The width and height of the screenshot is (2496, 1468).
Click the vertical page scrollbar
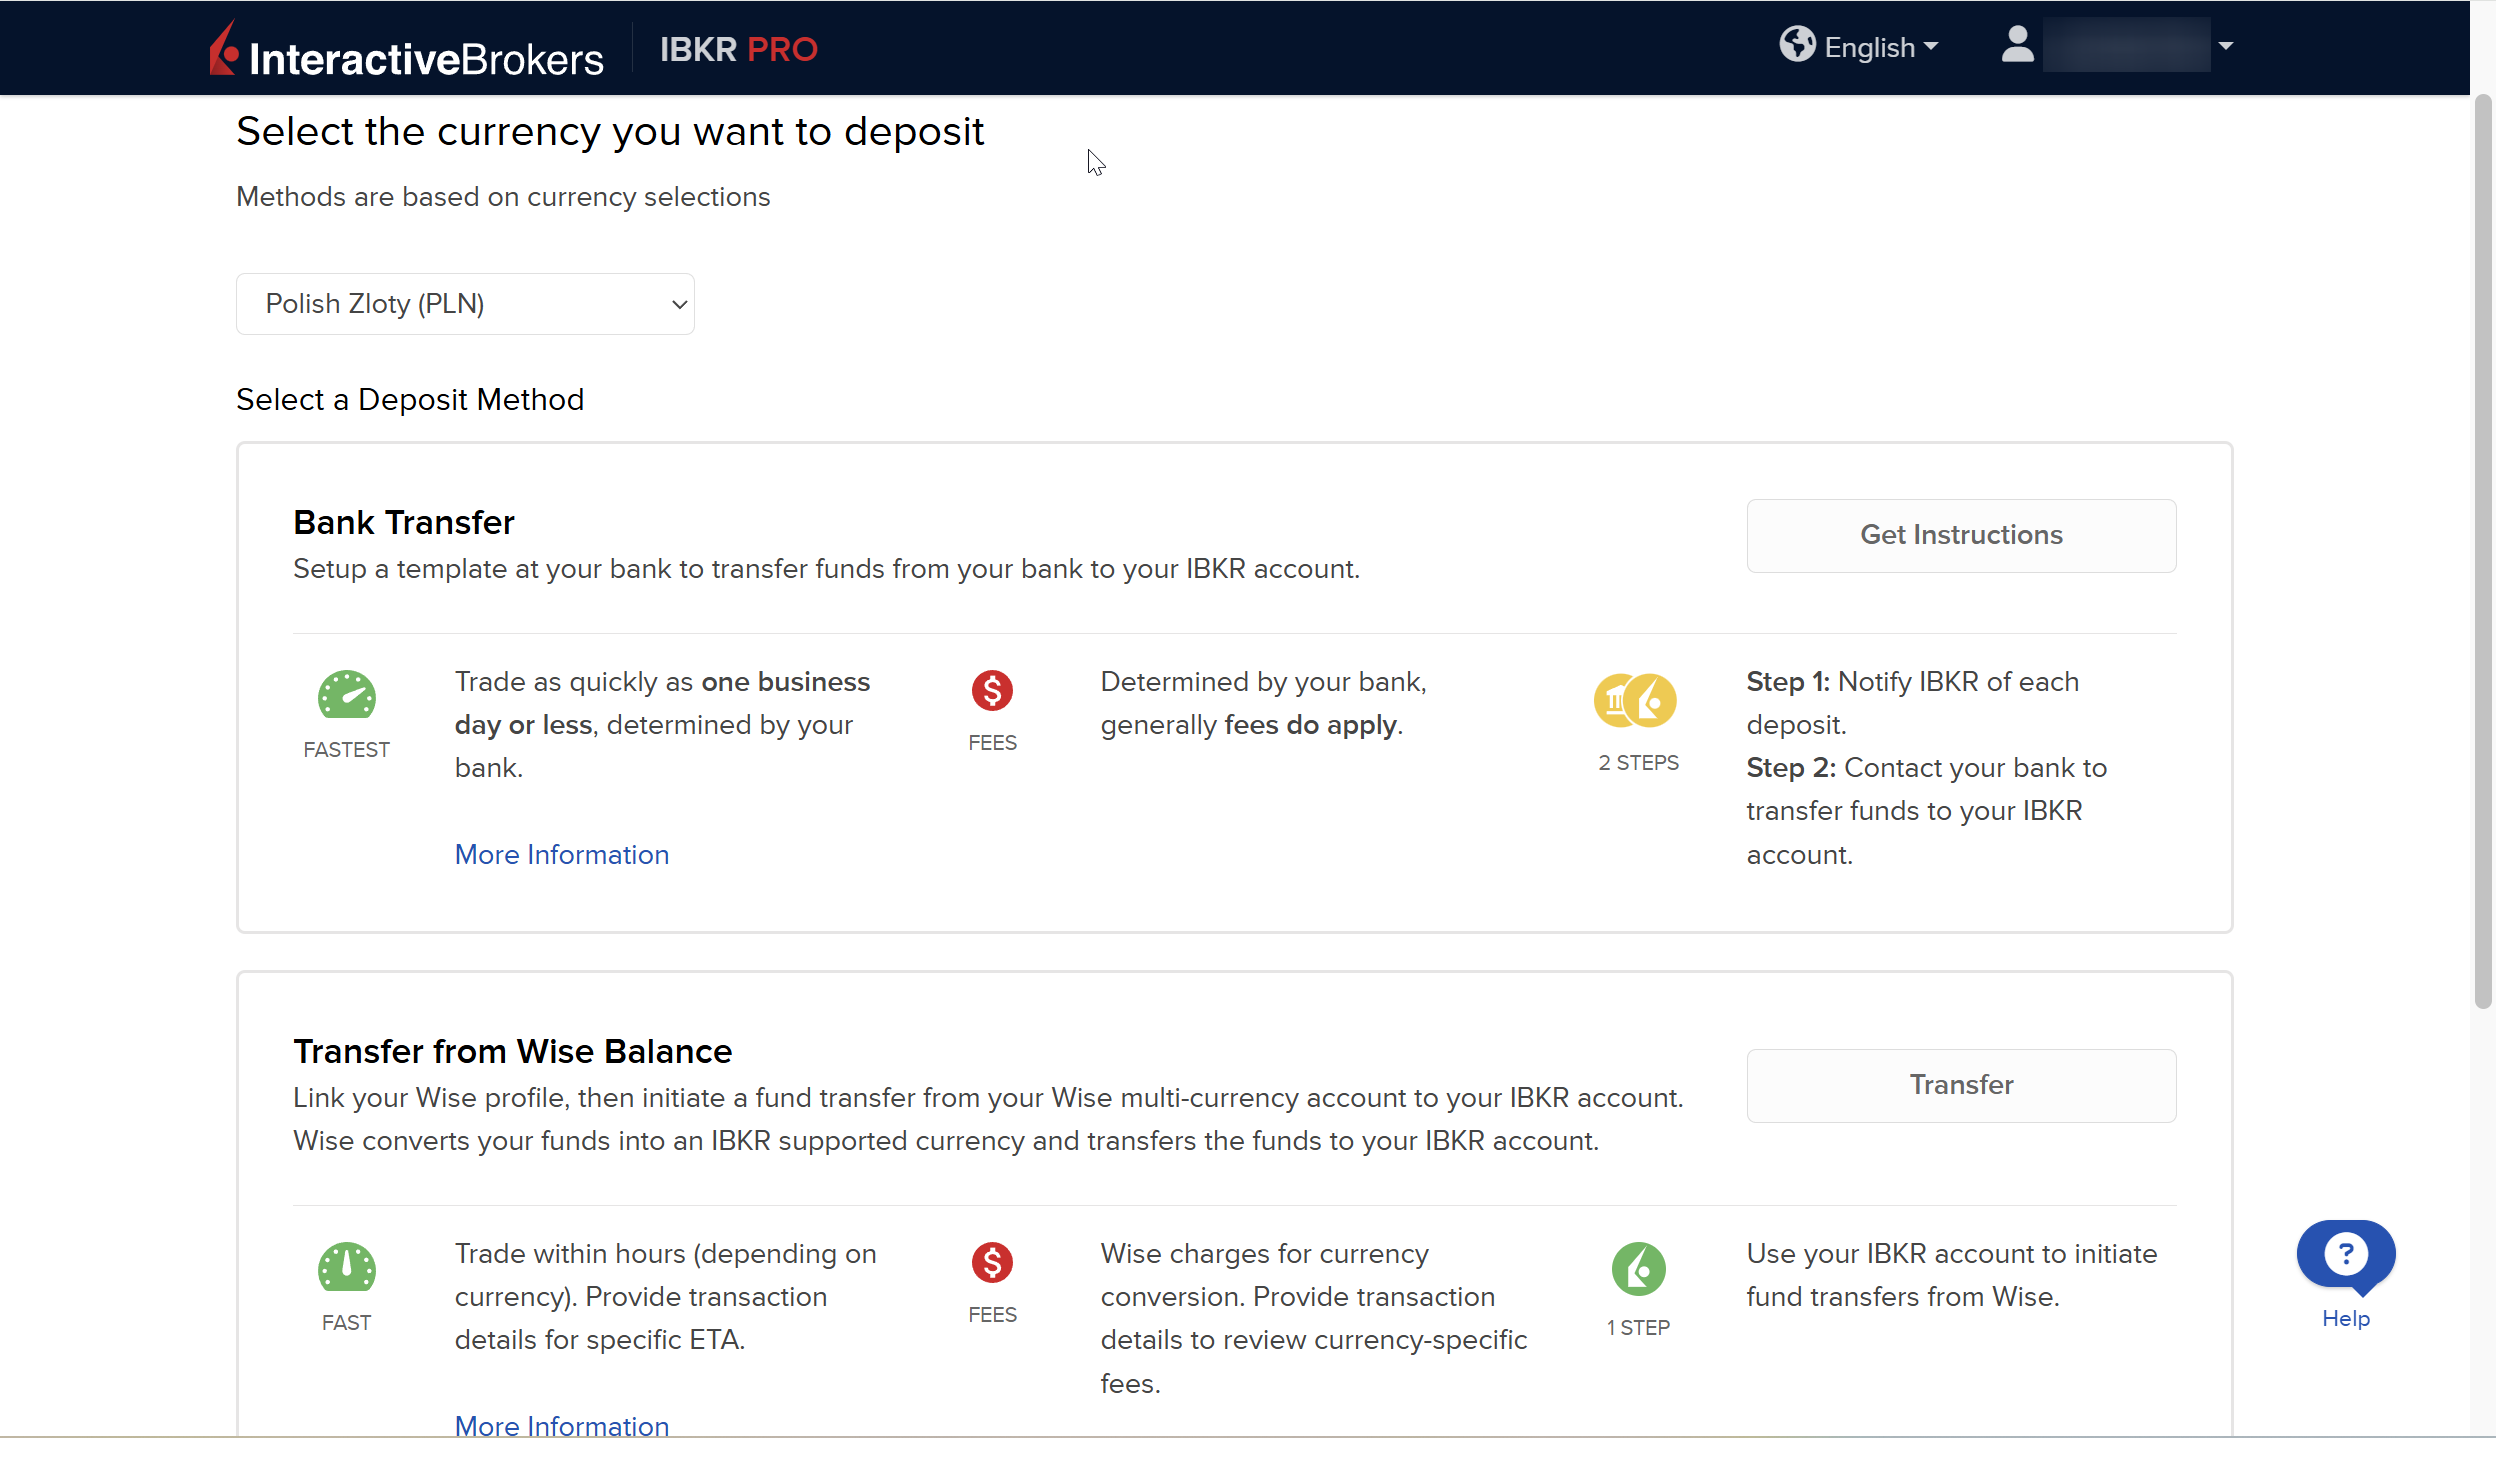(2482, 550)
